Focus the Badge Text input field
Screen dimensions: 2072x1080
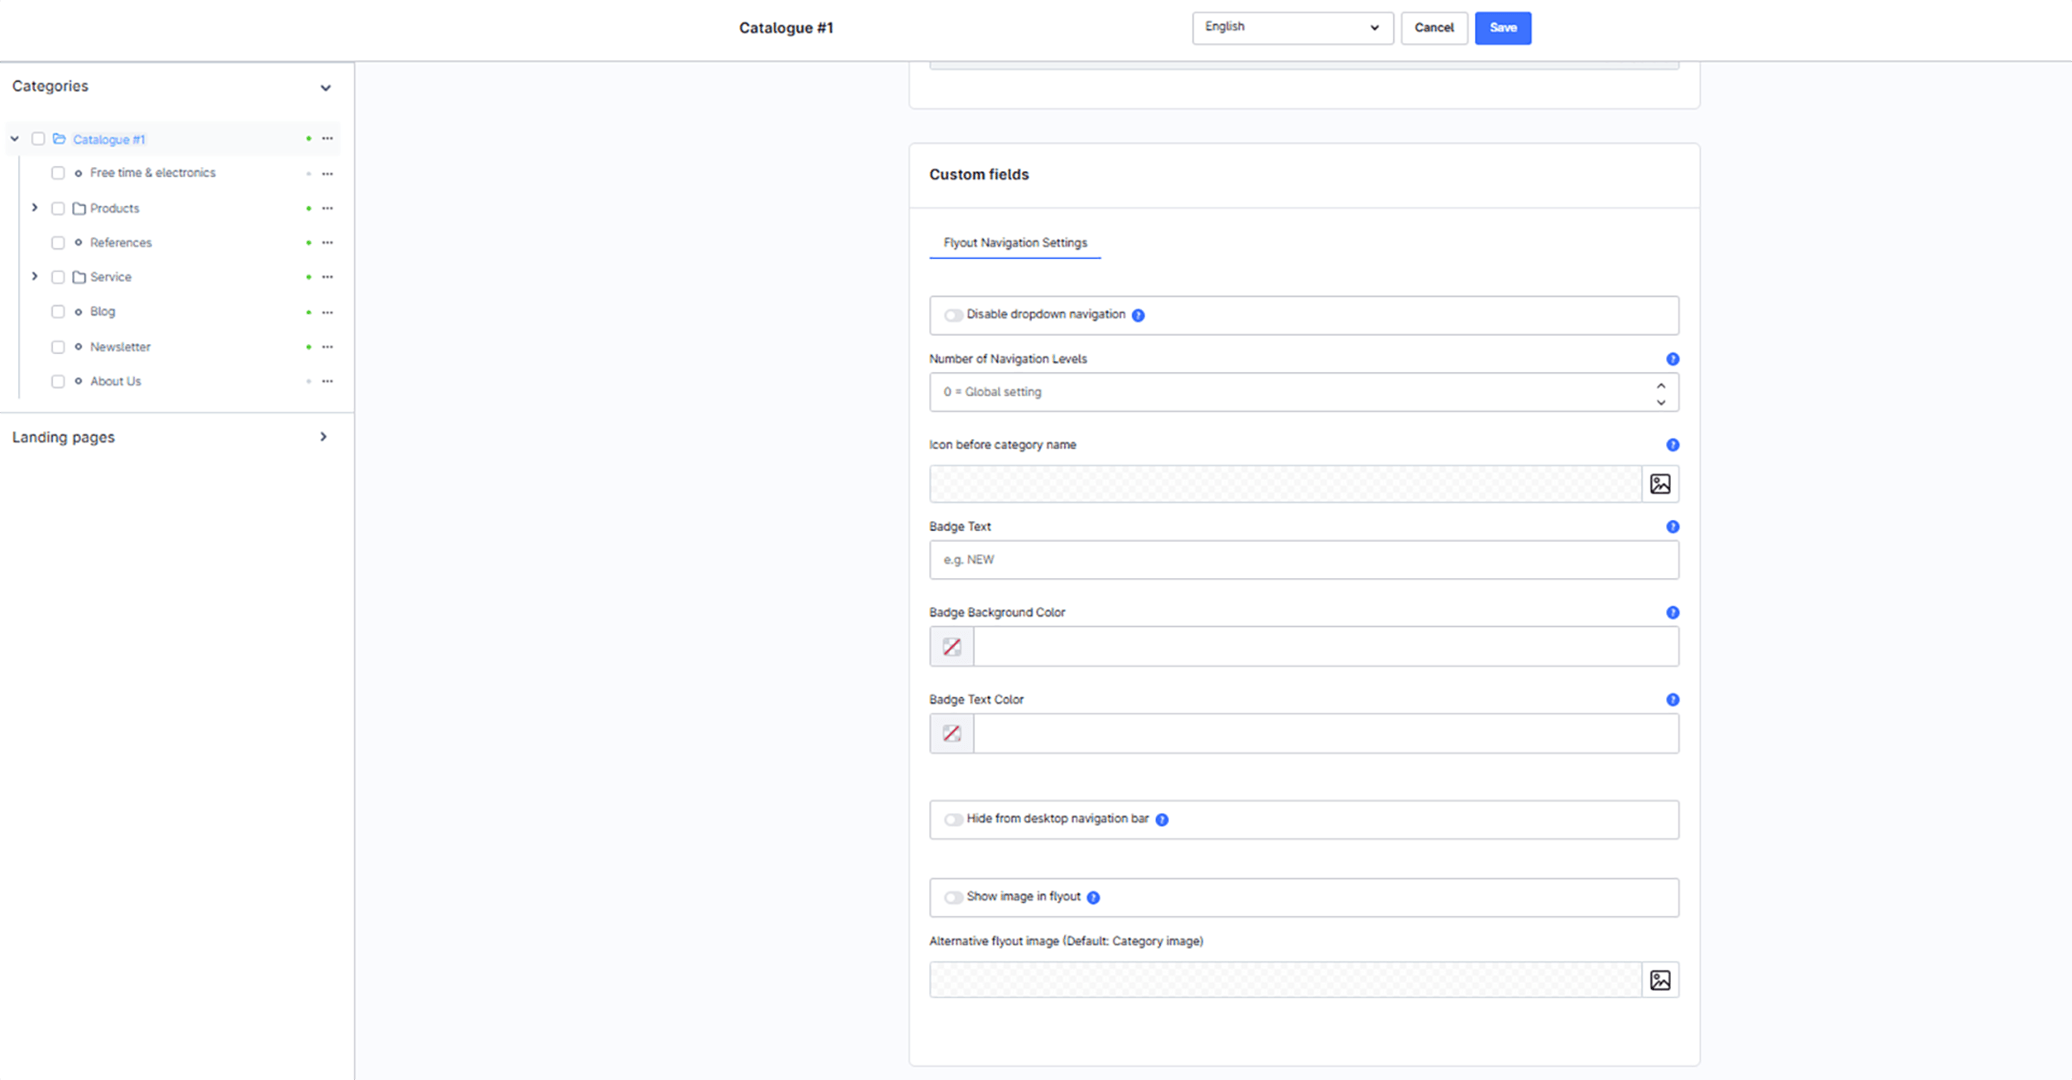1304,560
